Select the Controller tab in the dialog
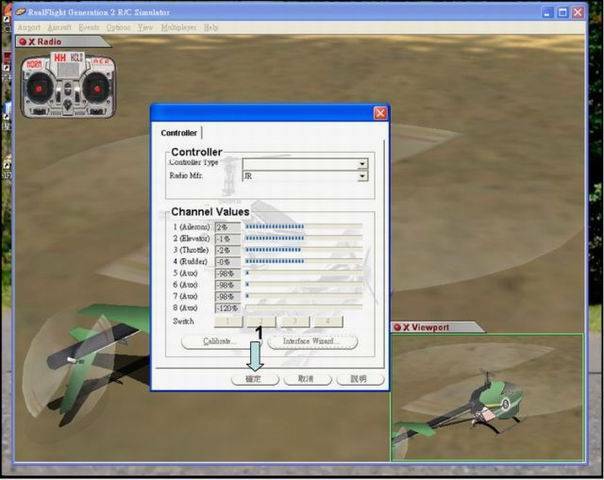604x480 pixels. coord(179,133)
